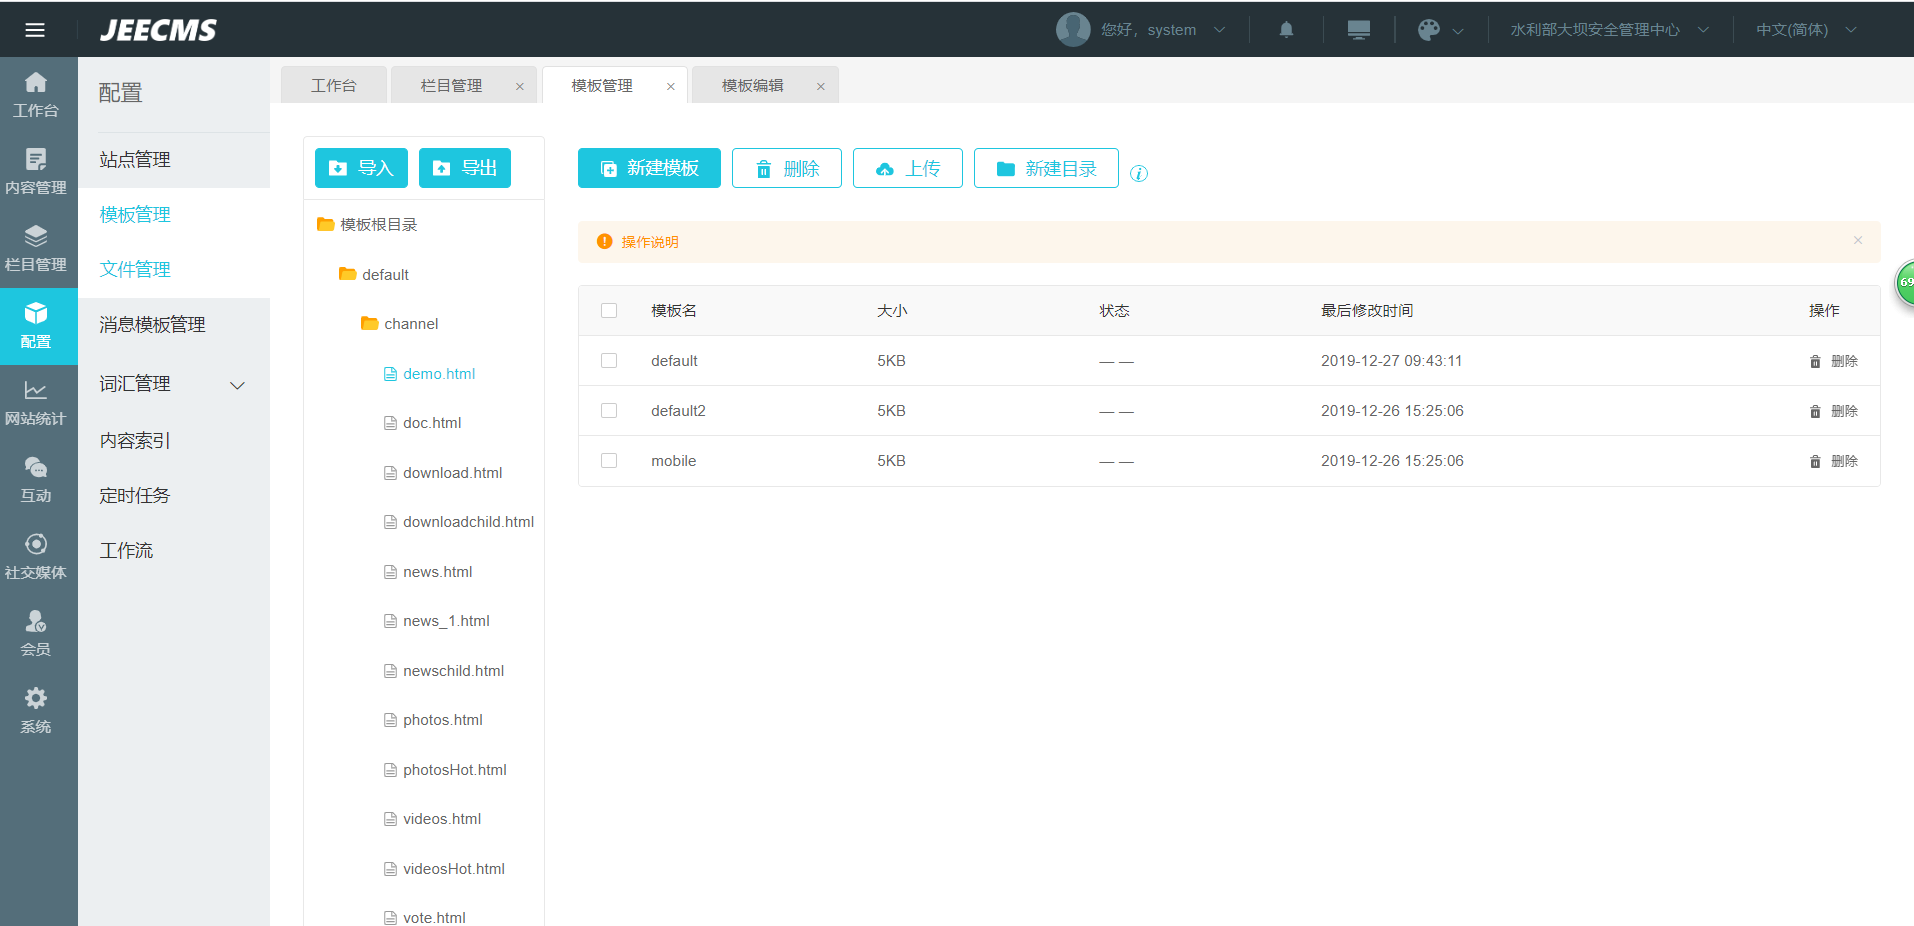1914x926 pixels.
Task: Click the 新建模板 button
Action: [649, 168]
